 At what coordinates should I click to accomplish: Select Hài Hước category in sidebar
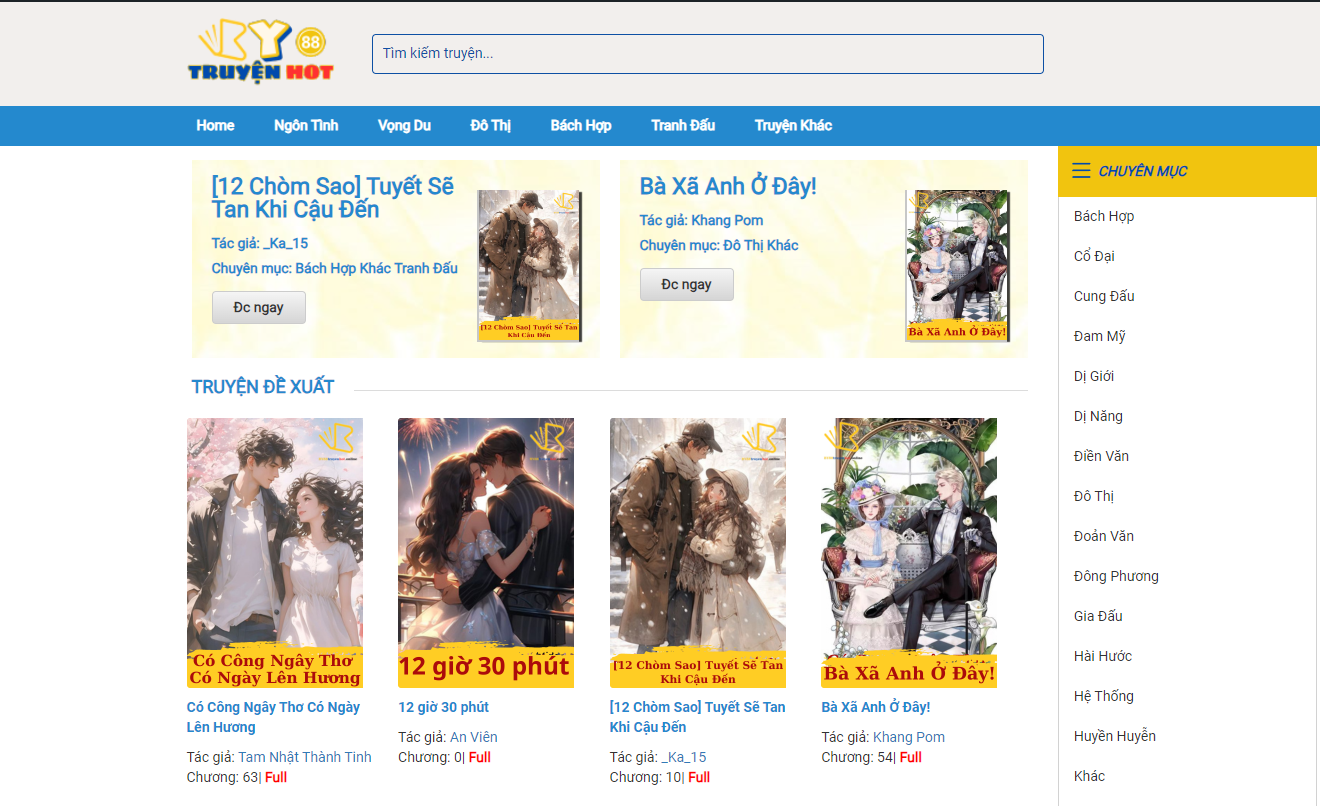1103,656
